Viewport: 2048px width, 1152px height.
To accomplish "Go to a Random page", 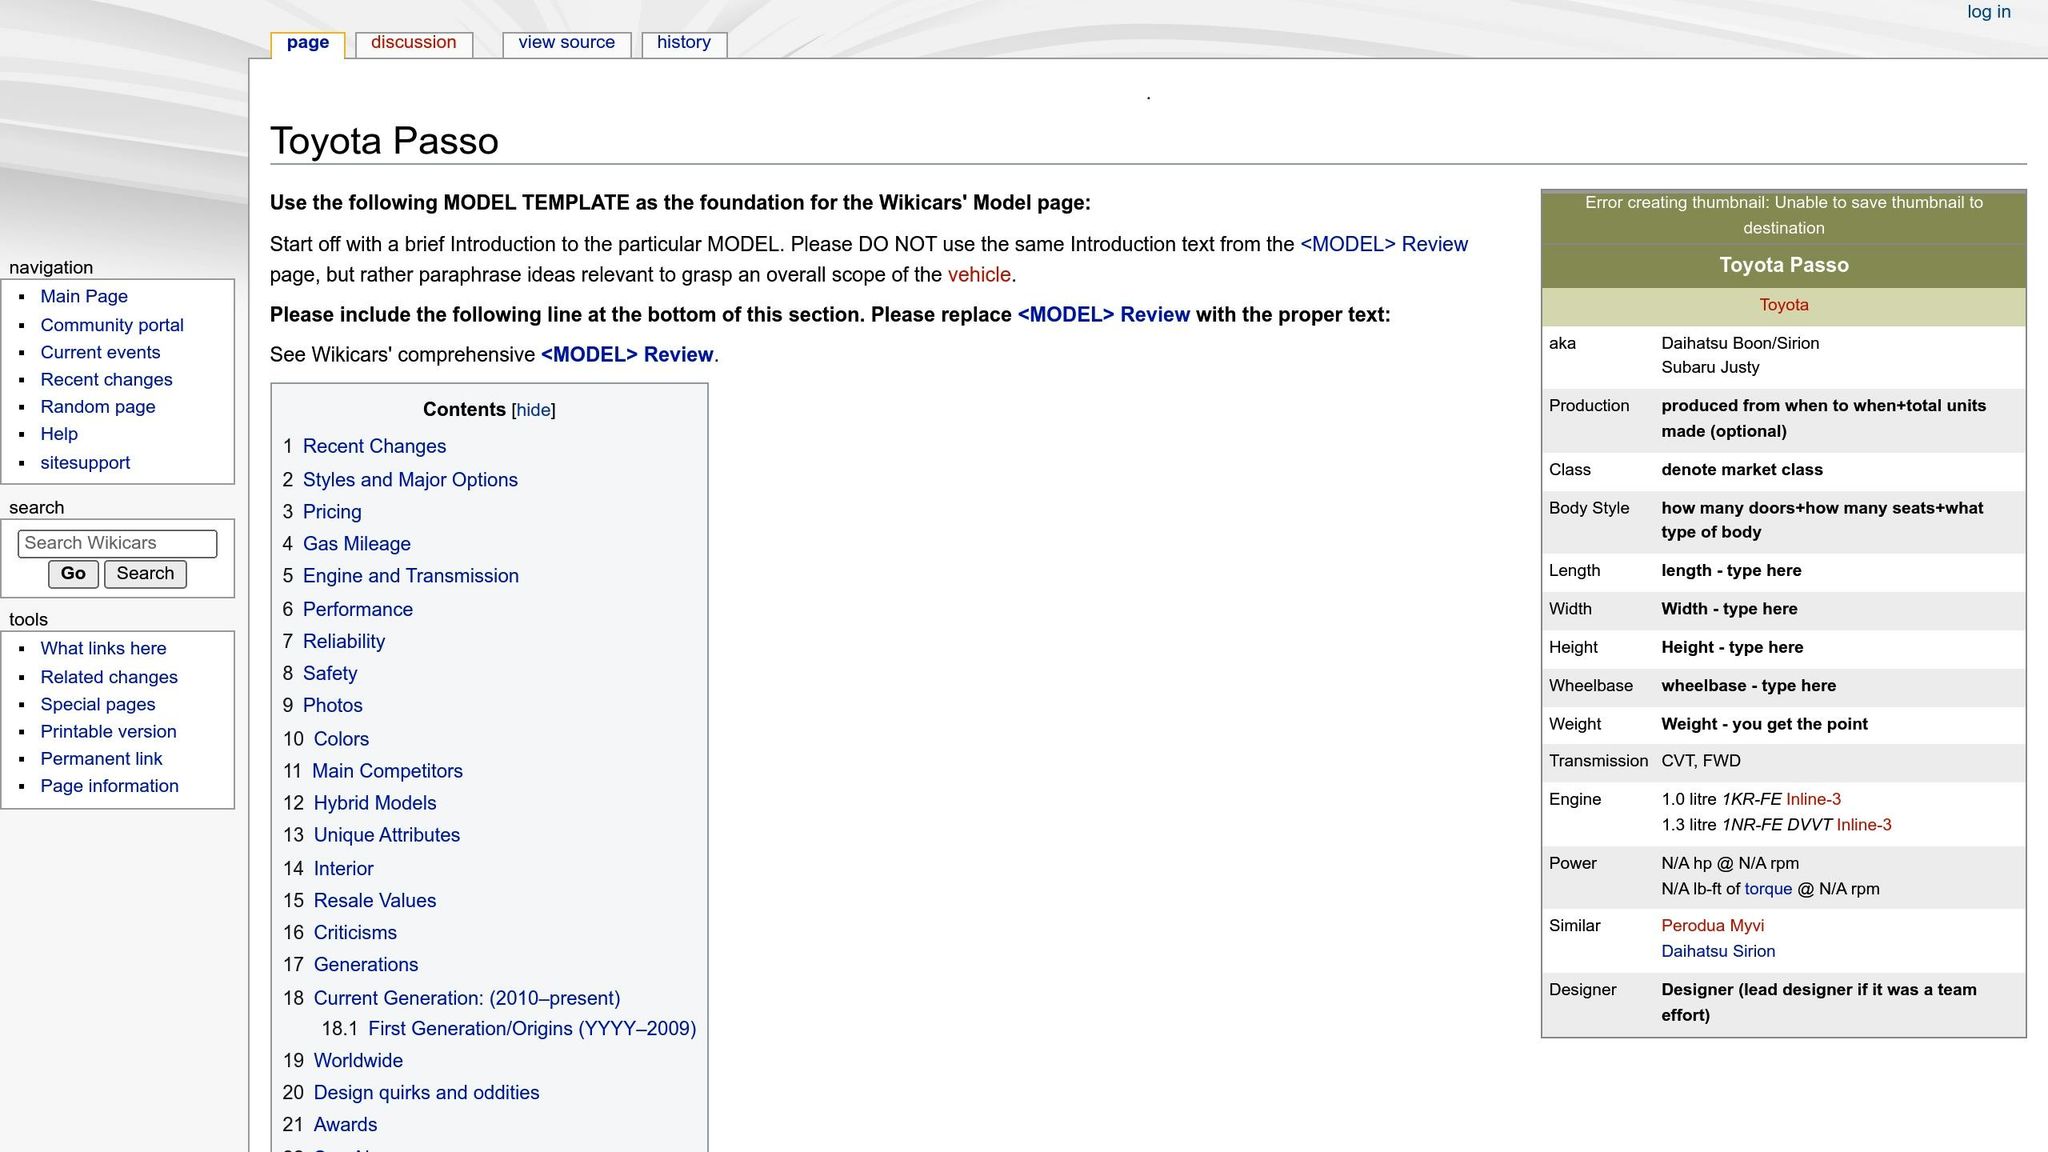I will [97, 406].
